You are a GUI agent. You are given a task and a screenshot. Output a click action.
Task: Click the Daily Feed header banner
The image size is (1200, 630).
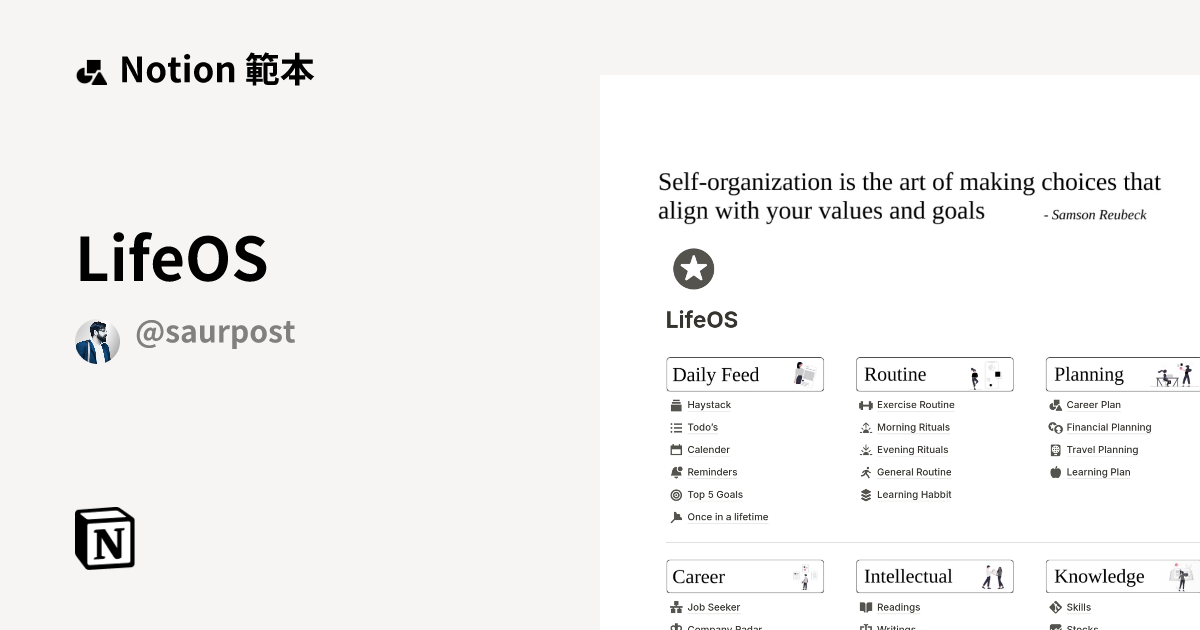pyautogui.click(x=745, y=374)
